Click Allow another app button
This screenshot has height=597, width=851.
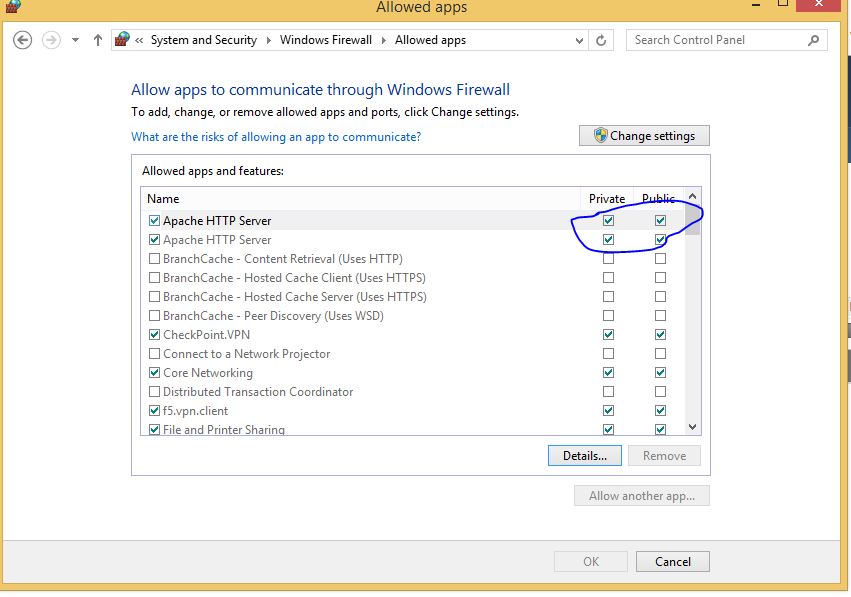click(642, 496)
